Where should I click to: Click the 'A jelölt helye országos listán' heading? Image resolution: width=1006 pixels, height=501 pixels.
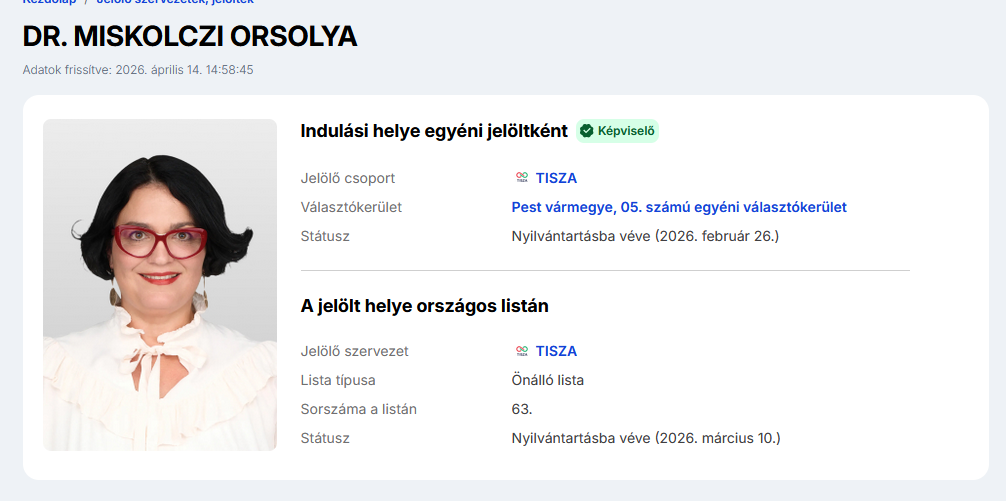(424, 306)
